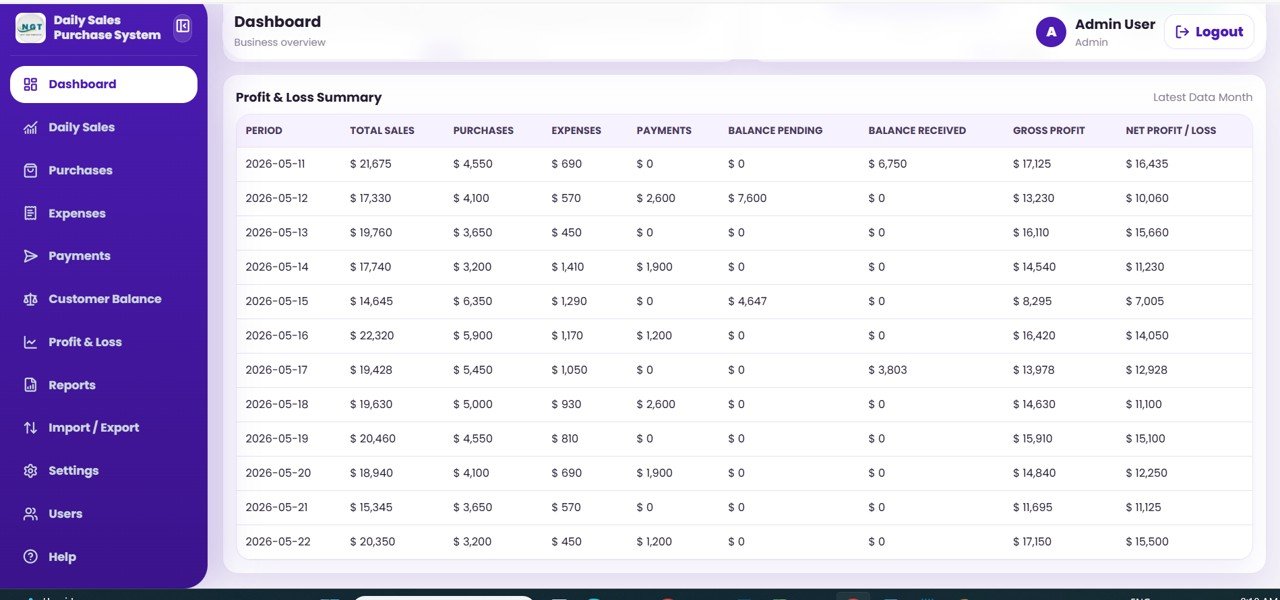Click balance pending value $ 4,647
The width and height of the screenshot is (1280, 600).
pos(747,301)
